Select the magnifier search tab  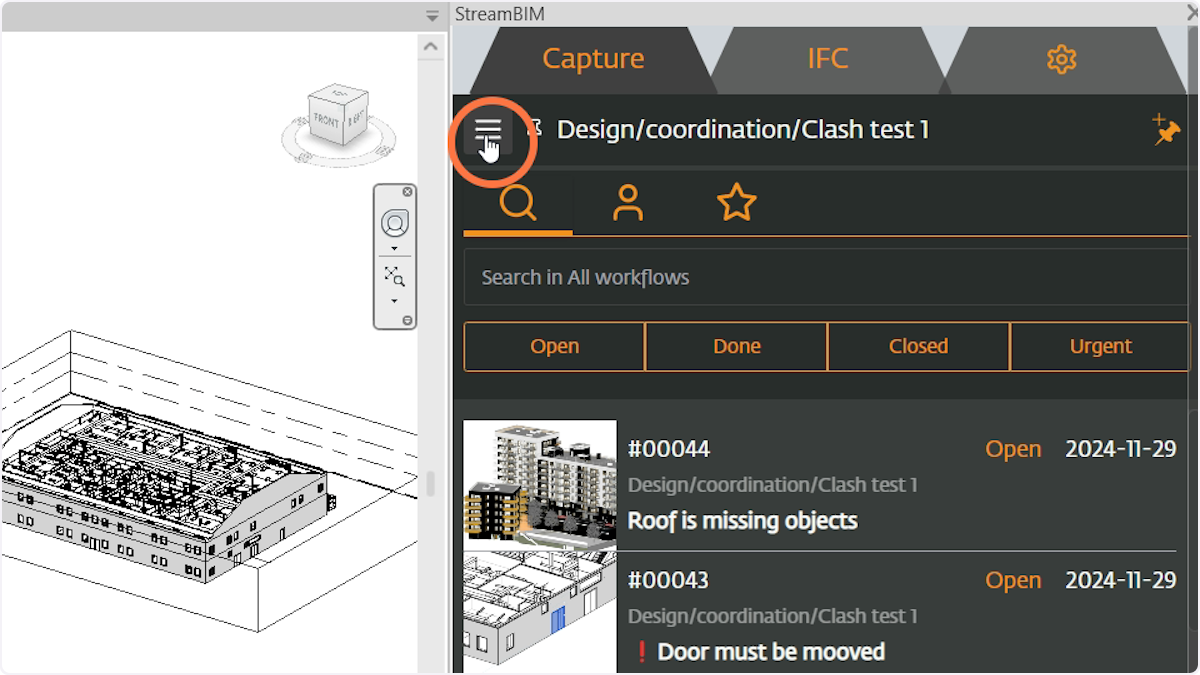click(x=518, y=203)
